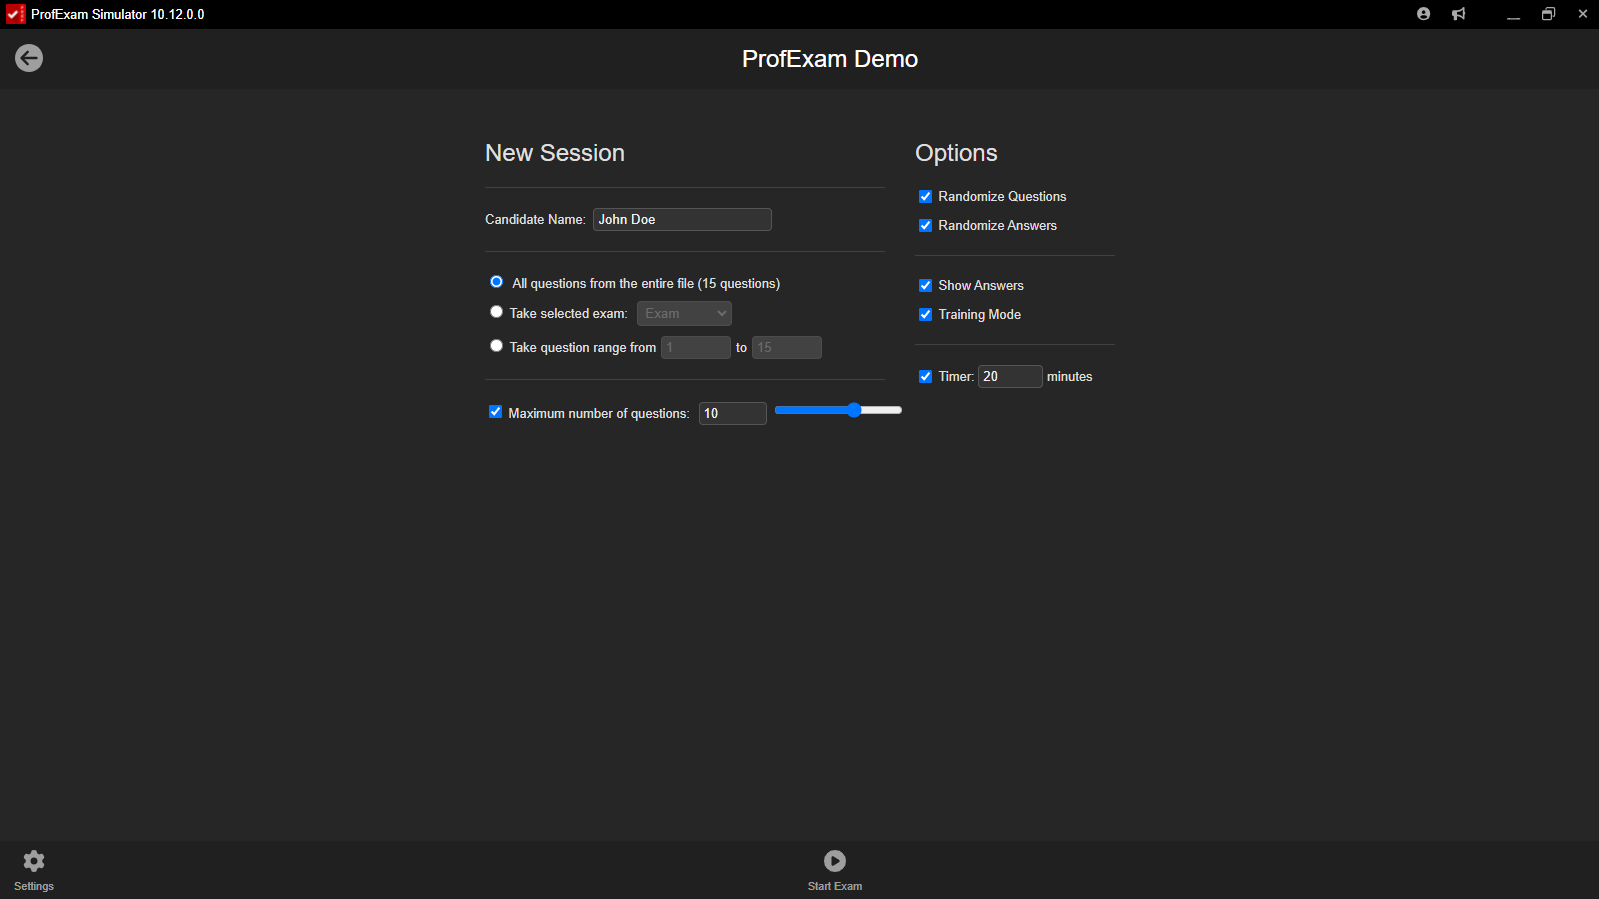Open the announcements megaphone icon
1599x899 pixels.
tap(1459, 14)
